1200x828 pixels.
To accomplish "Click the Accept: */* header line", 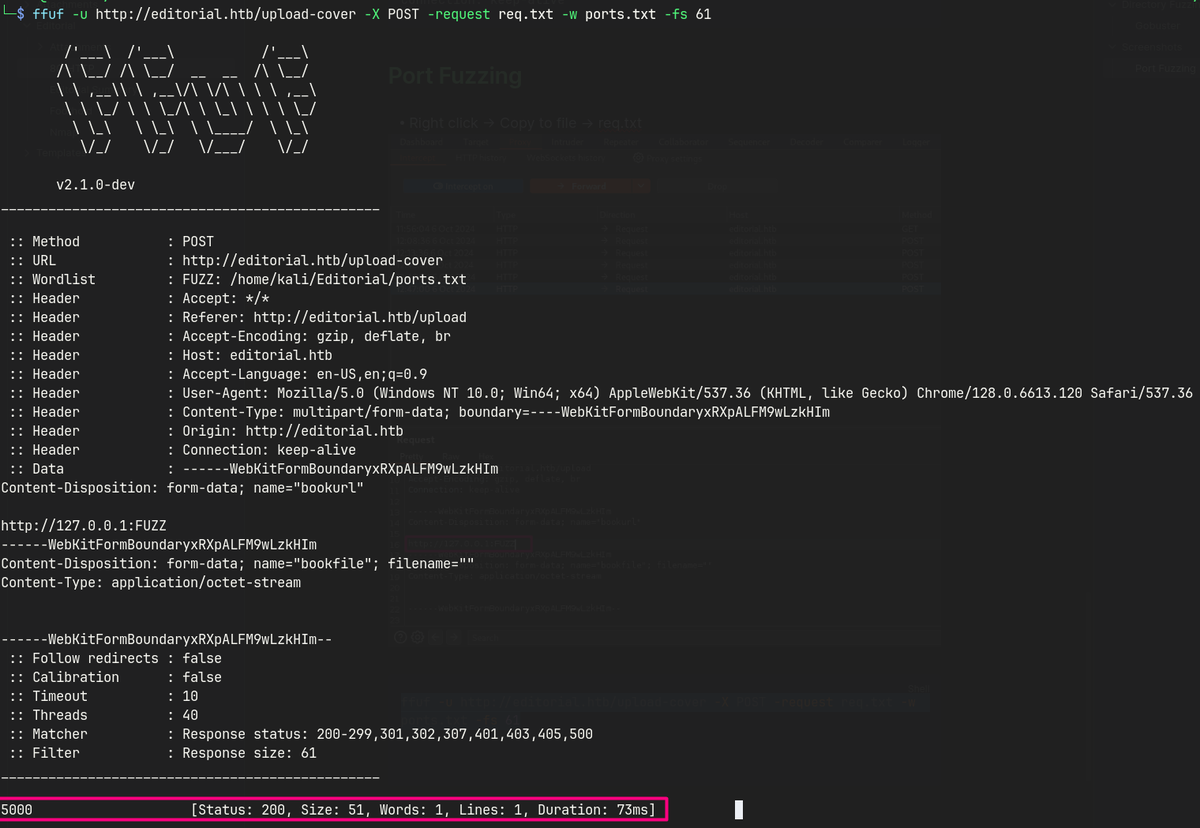I will (225, 299).
